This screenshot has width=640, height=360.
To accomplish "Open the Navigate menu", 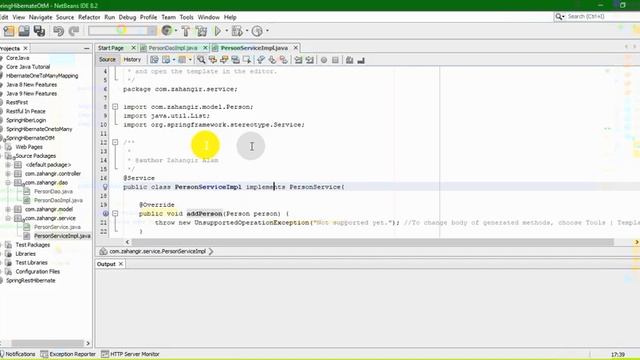I will 40,17.
